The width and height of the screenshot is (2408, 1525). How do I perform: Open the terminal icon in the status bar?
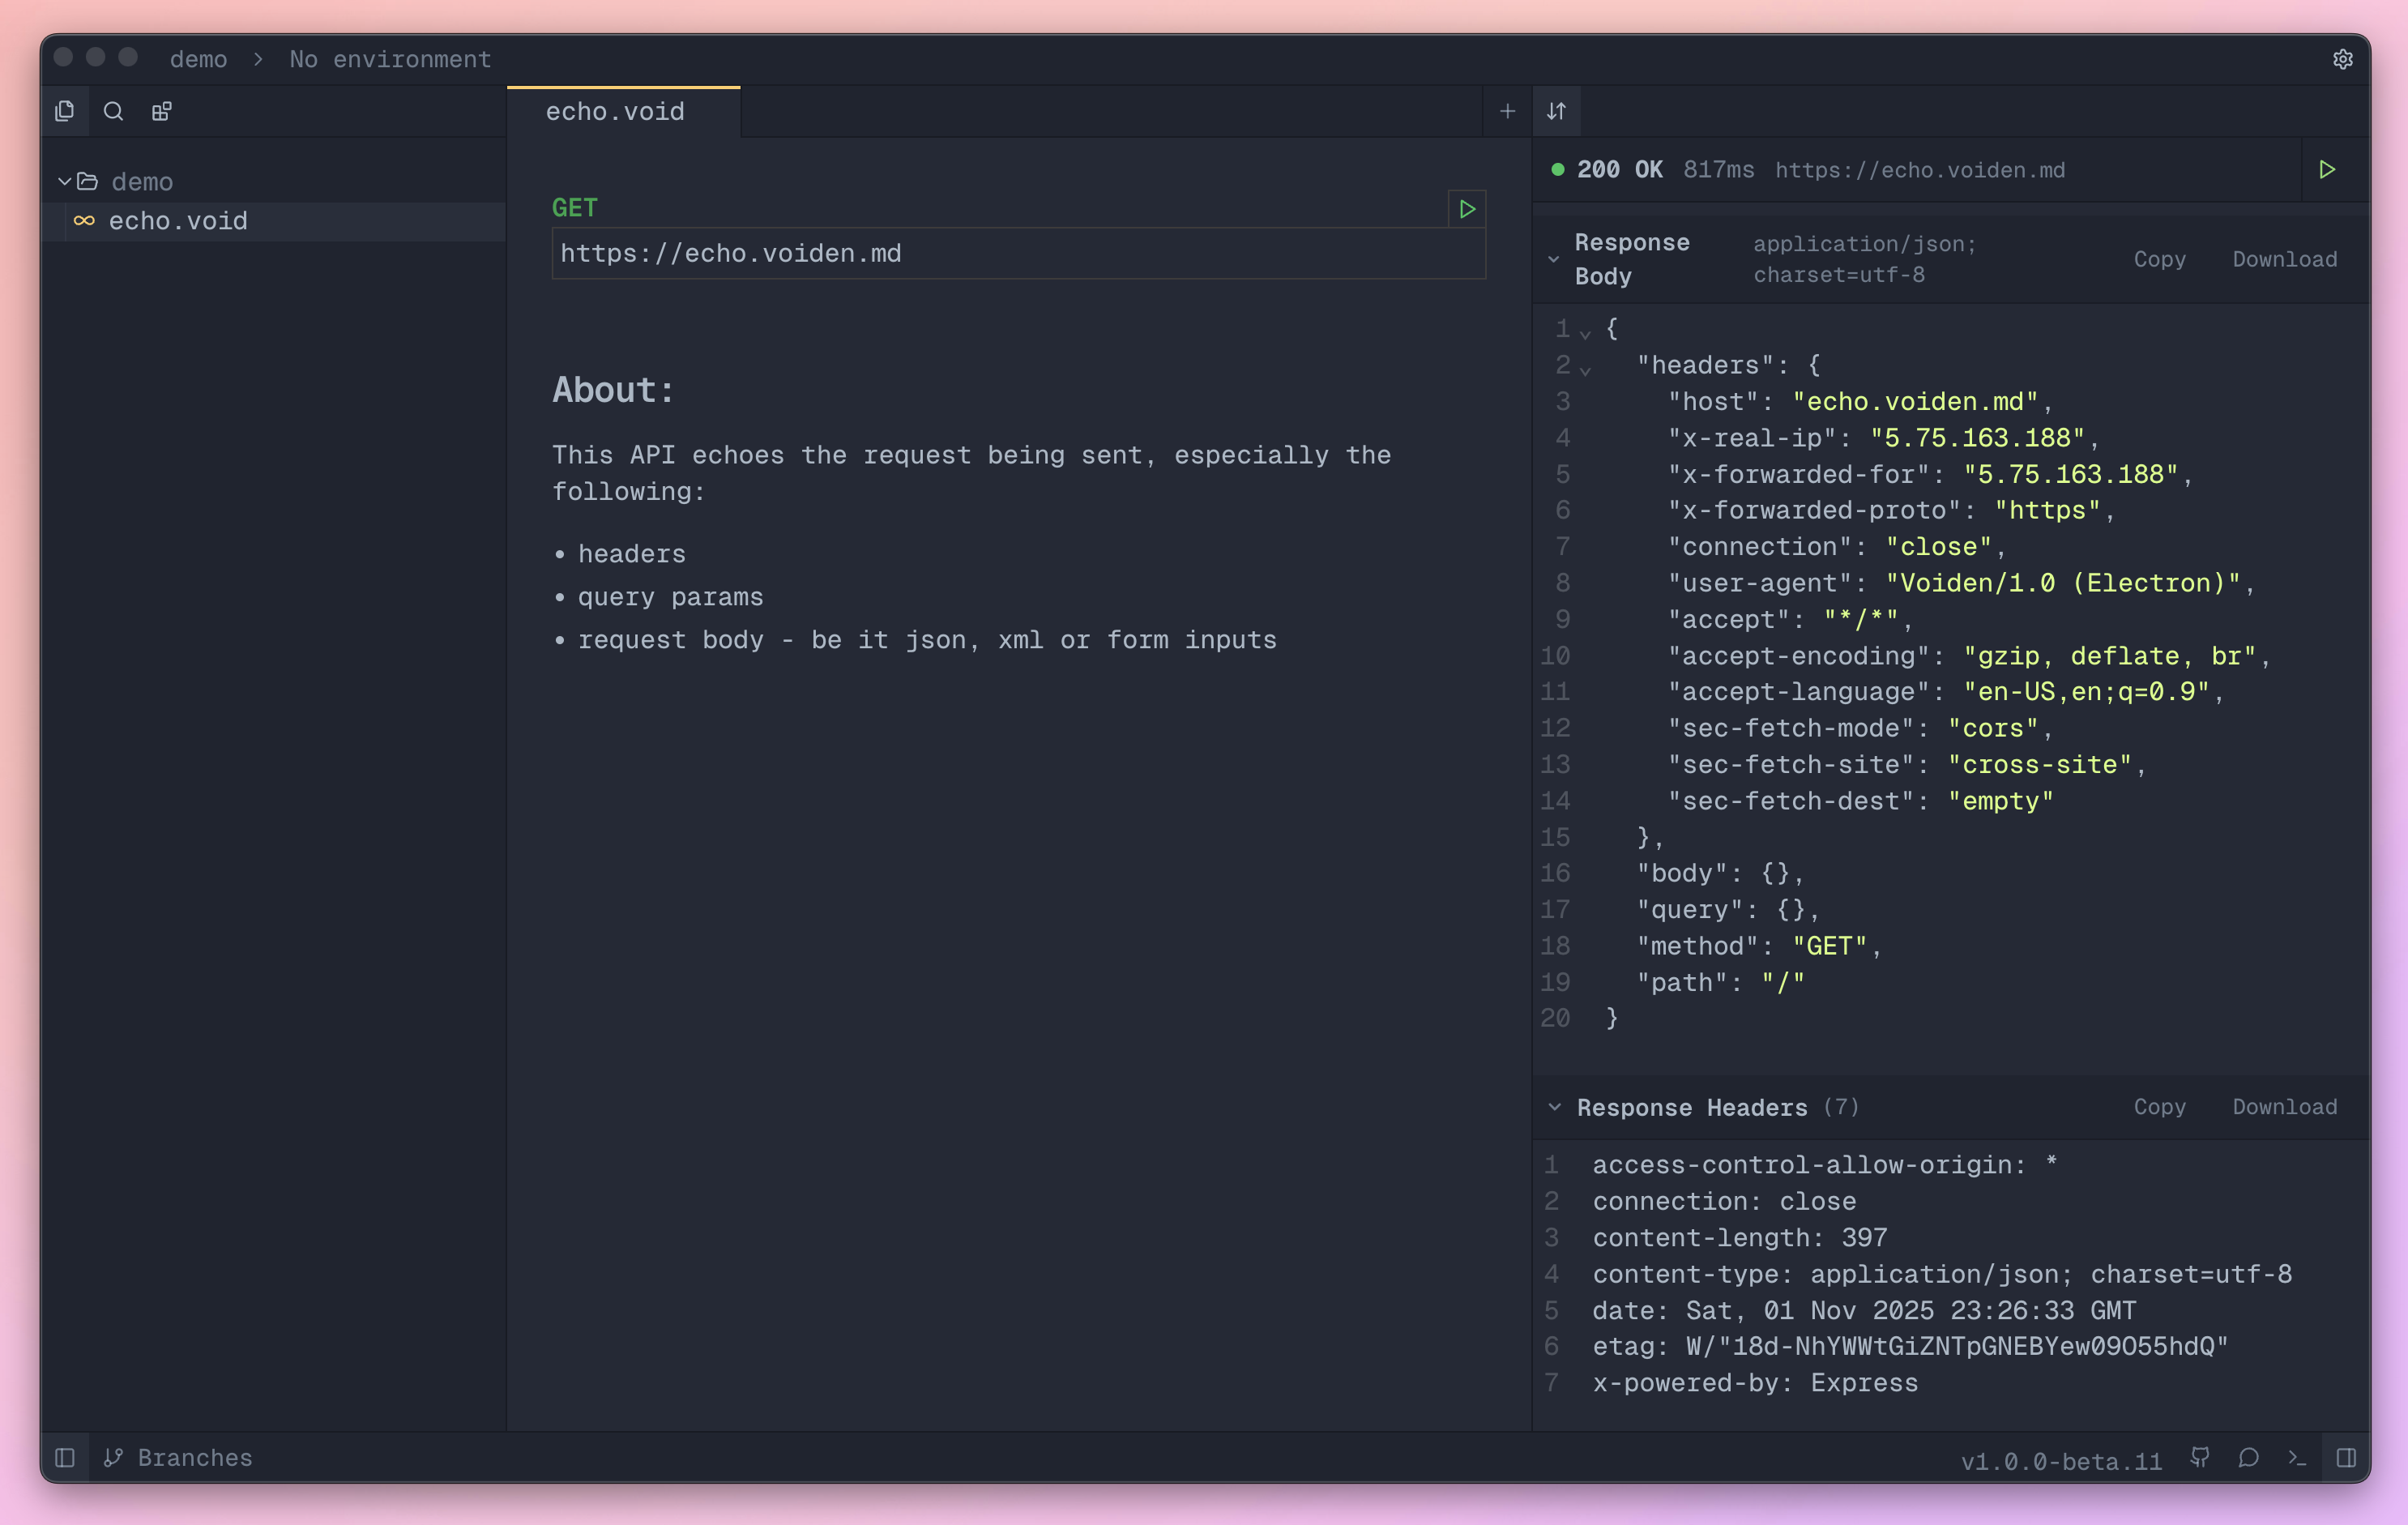point(2296,1458)
